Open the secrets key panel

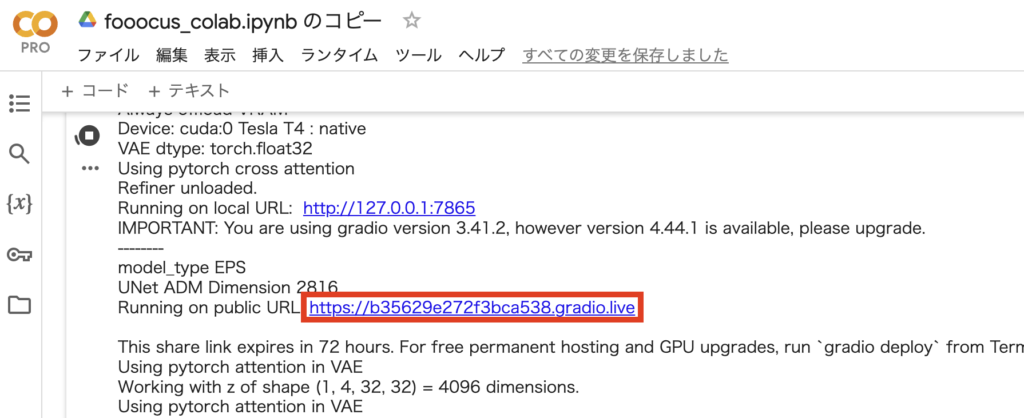[19, 255]
